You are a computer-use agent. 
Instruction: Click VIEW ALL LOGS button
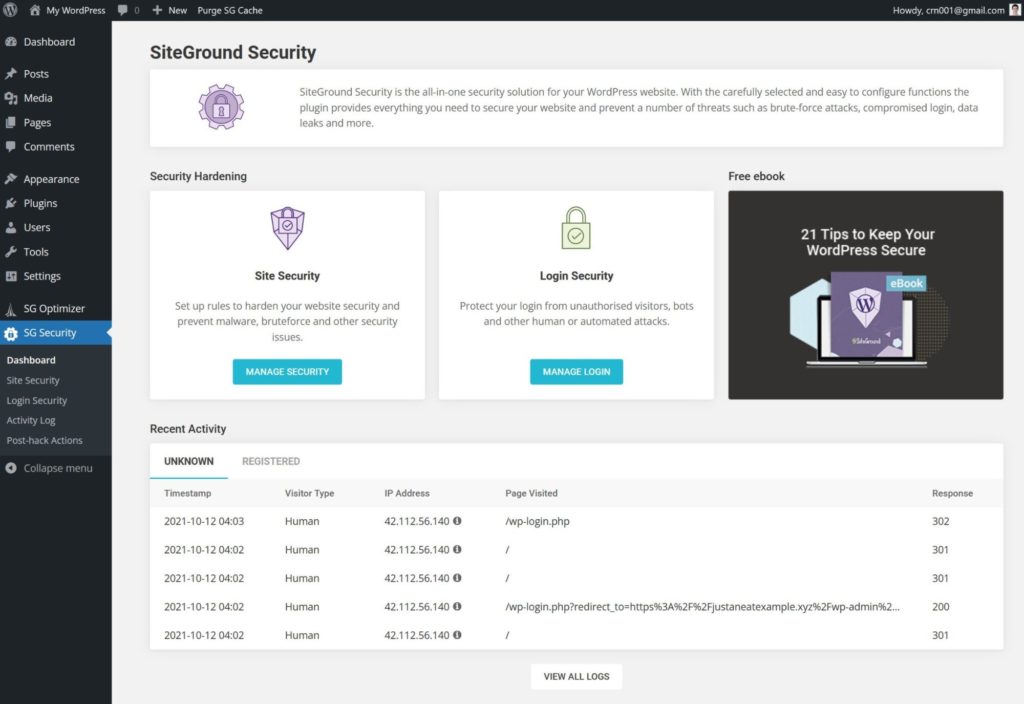pyautogui.click(x=576, y=676)
